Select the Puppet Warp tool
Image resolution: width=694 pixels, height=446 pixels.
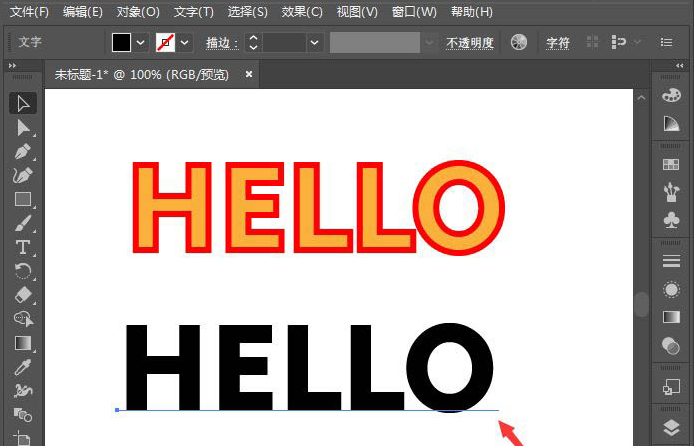[23, 391]
